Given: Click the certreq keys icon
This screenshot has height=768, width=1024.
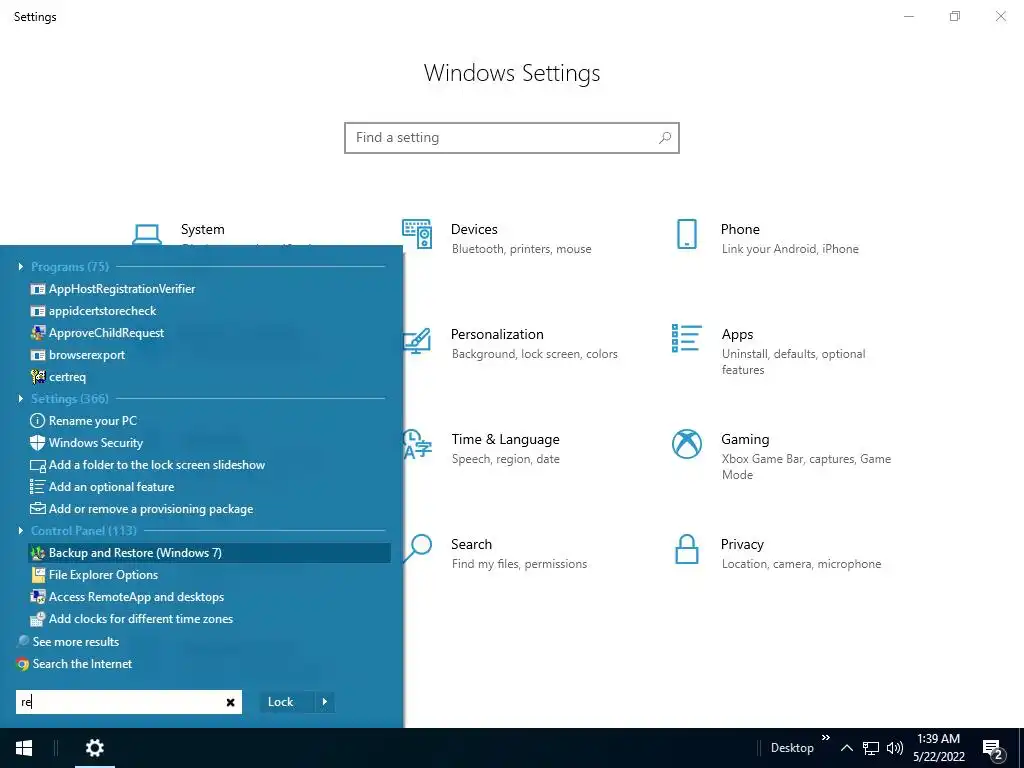Looking at the screenshot, I should click(38, 377).
